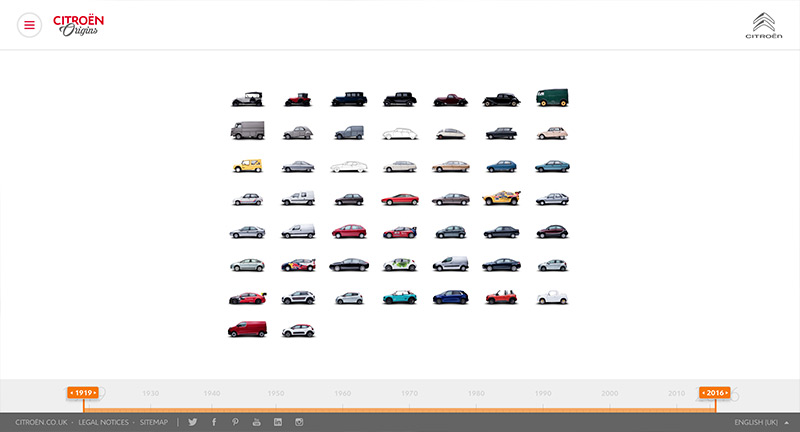Select the teal turquoise open car thumbnail
The width and height of the screenshot is (800, 432).
[x=400, y=297]
